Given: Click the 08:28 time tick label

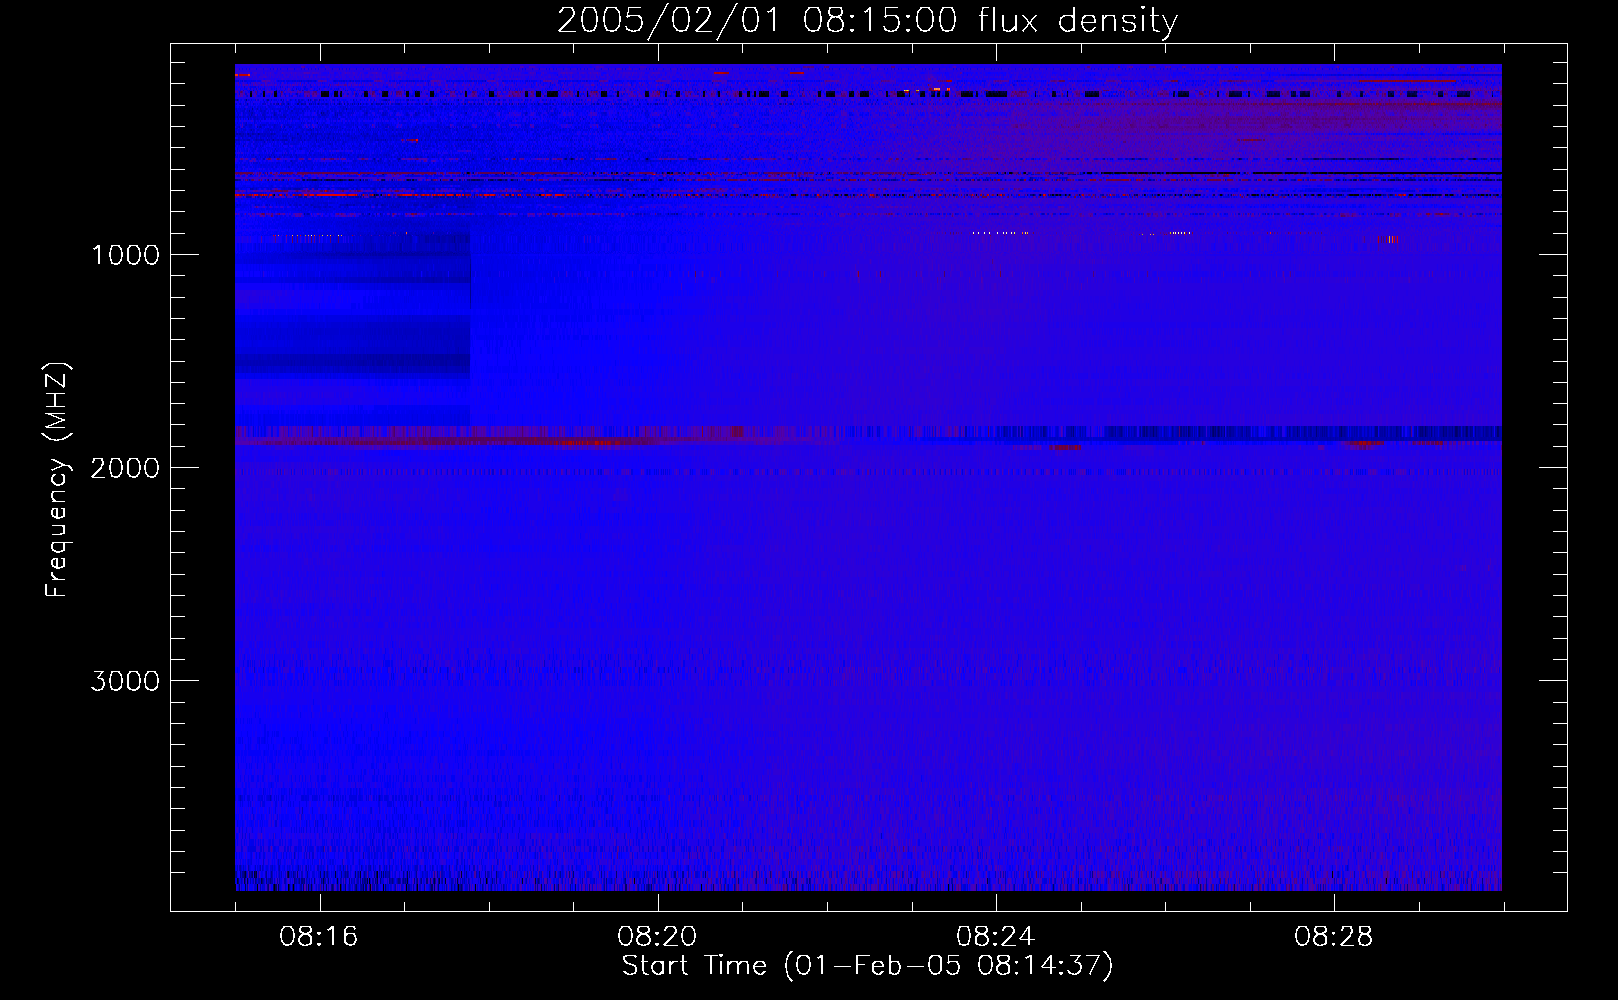Looking at the screenshot, I should tap(1333, 937).
